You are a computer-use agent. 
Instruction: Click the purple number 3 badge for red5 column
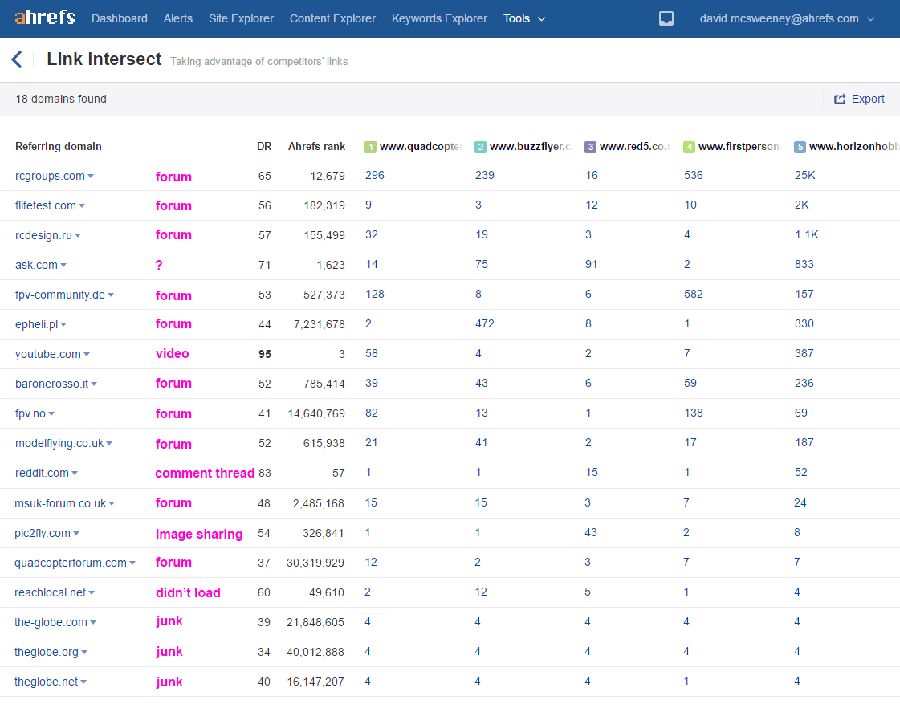590,147
